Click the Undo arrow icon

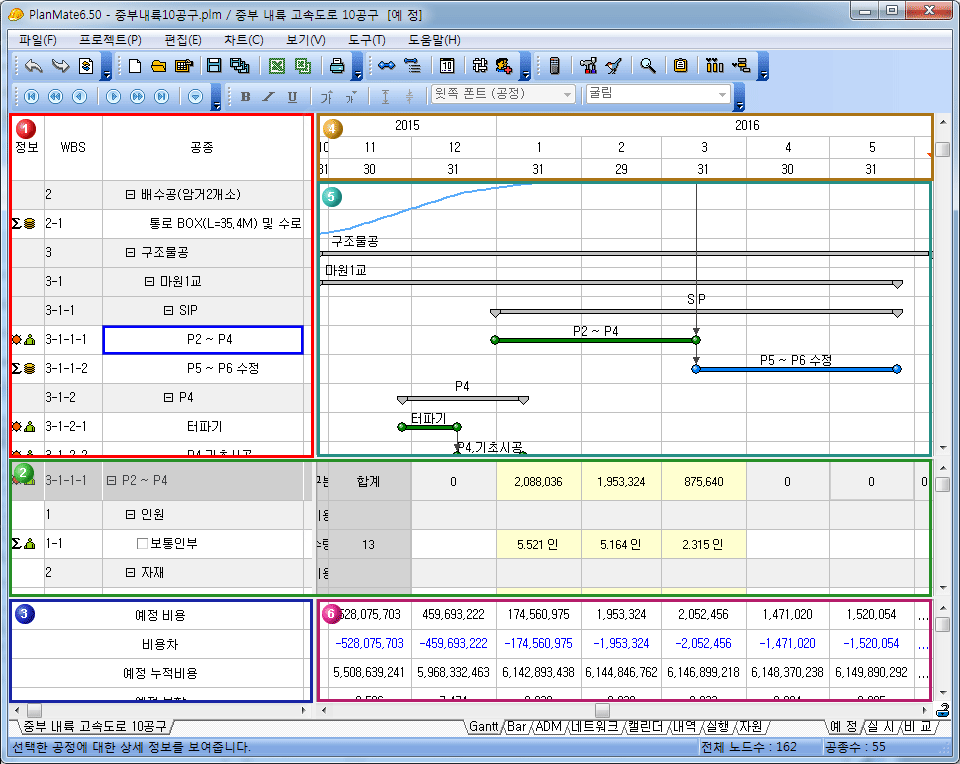point(33,66)
